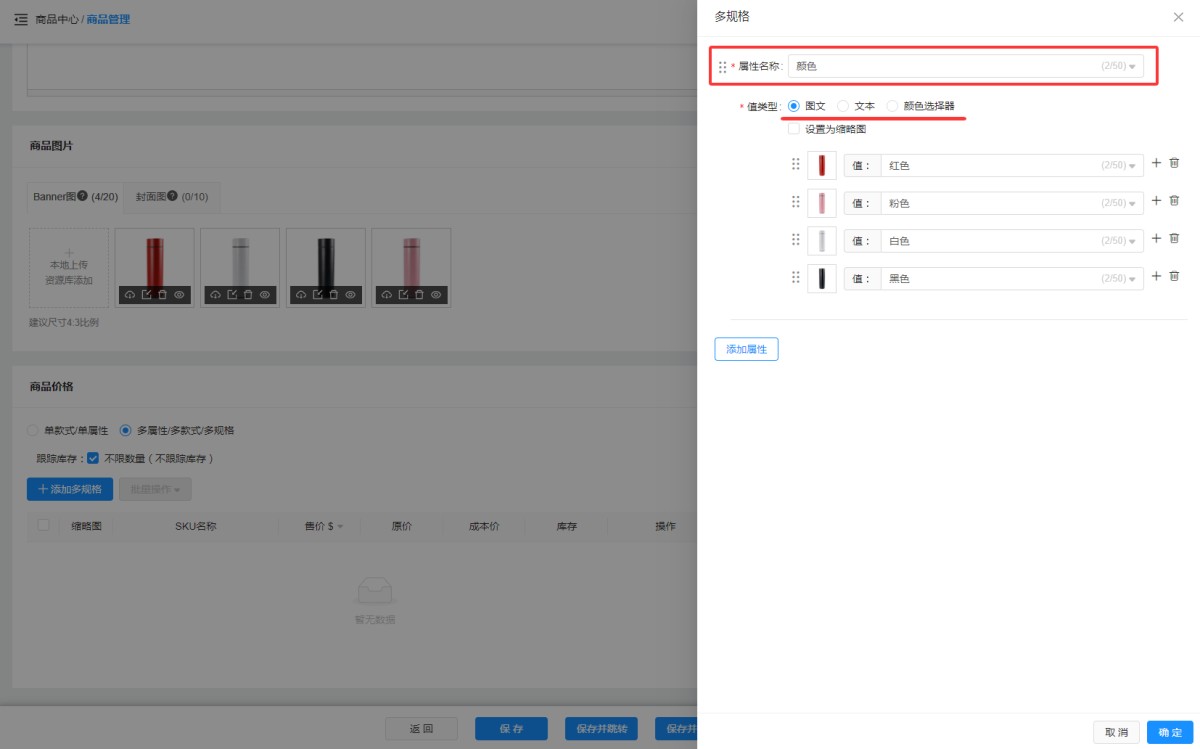Screen dimensions: 1200x749
Task: Select the 颜色选择器 value type radio
Action: coord(892,106)
